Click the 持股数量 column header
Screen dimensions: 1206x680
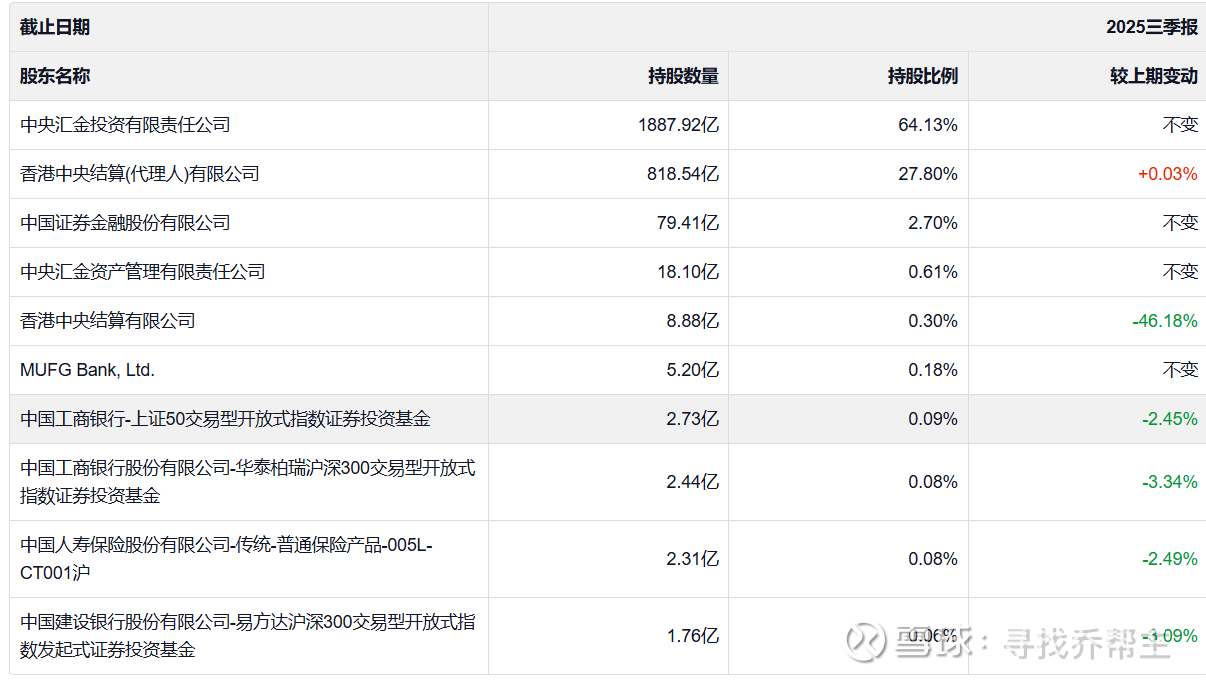(608, 76)
